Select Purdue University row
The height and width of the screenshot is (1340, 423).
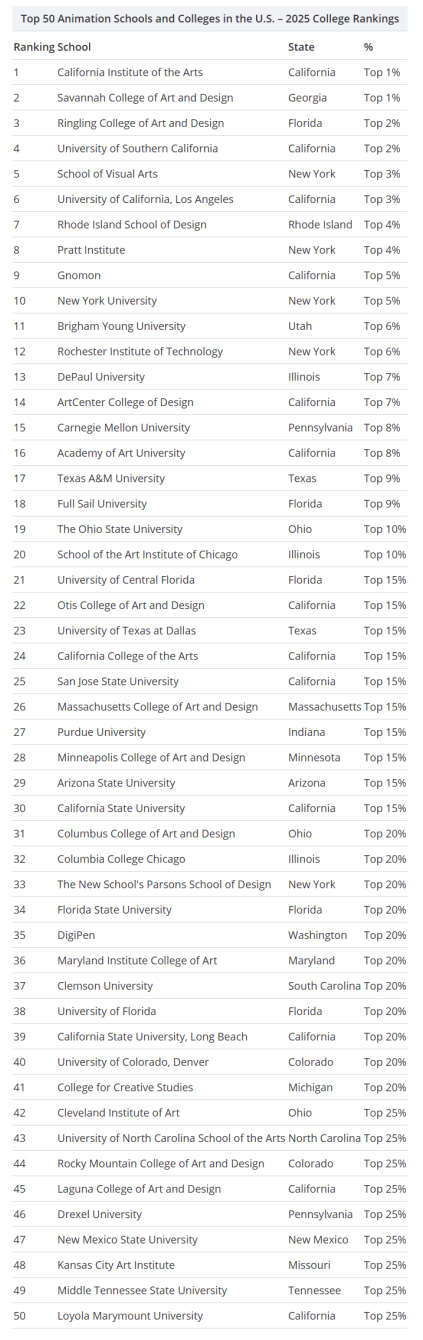click(210, 732)
